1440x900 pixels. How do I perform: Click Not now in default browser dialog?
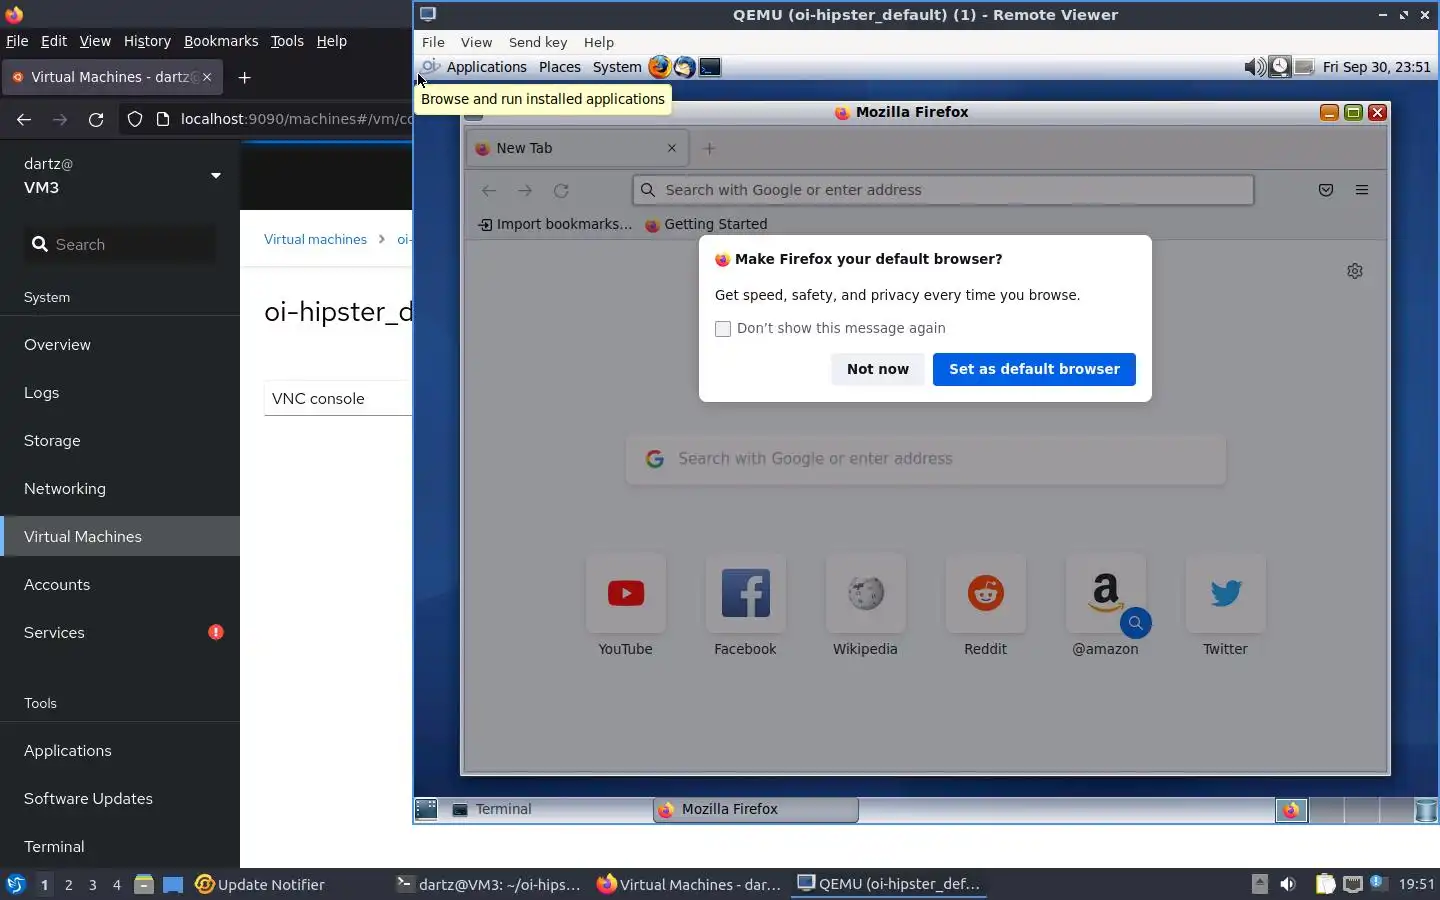pyautogui.click(x=878, y=369)
